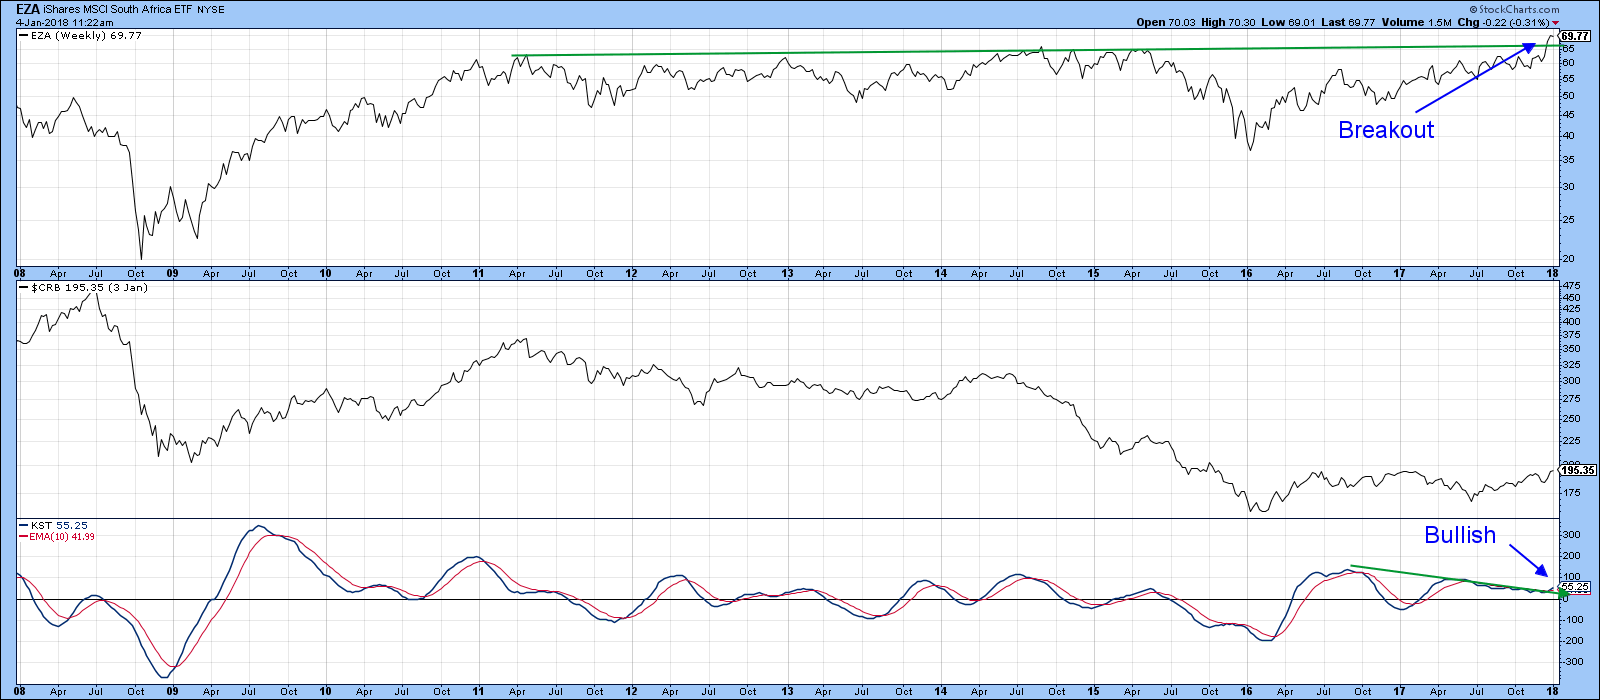Viewport: 1600px width, 700px height.
Task: Click the 325 label on the CRB axis
Action: (x=1571, y=364)
